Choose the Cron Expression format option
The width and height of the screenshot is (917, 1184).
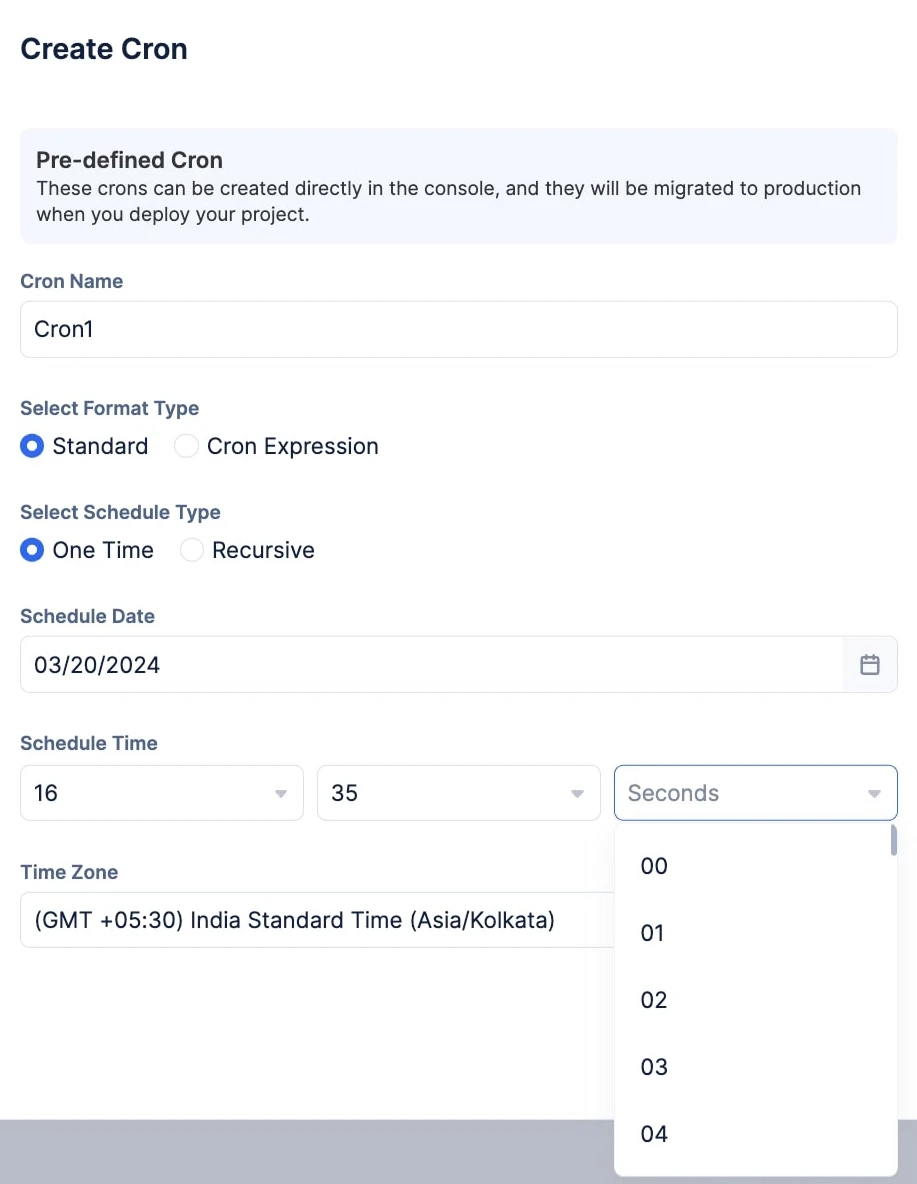point(187,446)
